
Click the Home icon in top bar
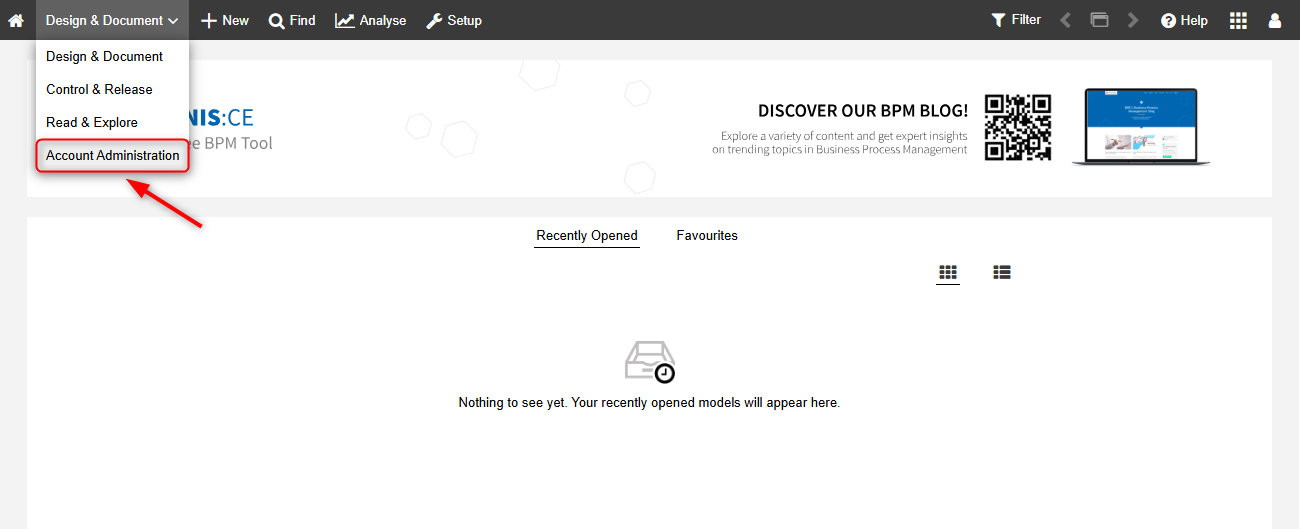[x=16, y=20]
